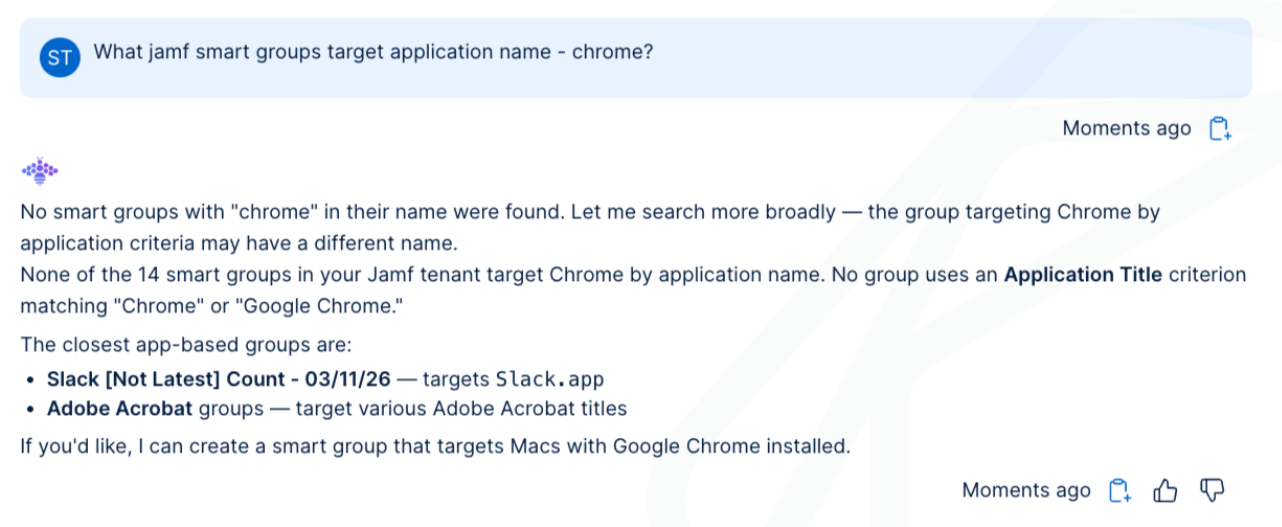The image size is (1282, 527).
Task: Click the bold "Slack [Not Latest] Count - 03/11/26" group
Action: (x=219, y=380)
